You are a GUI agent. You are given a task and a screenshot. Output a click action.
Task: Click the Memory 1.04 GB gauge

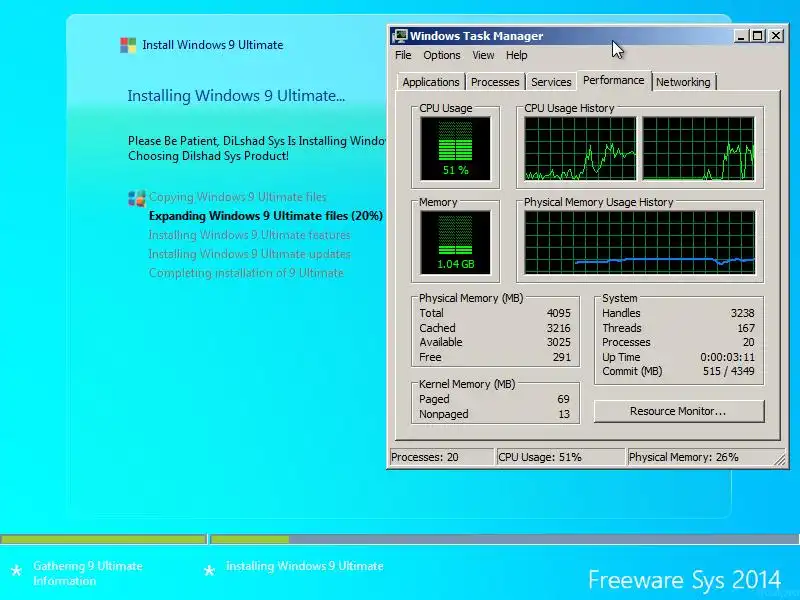[455, 242]
